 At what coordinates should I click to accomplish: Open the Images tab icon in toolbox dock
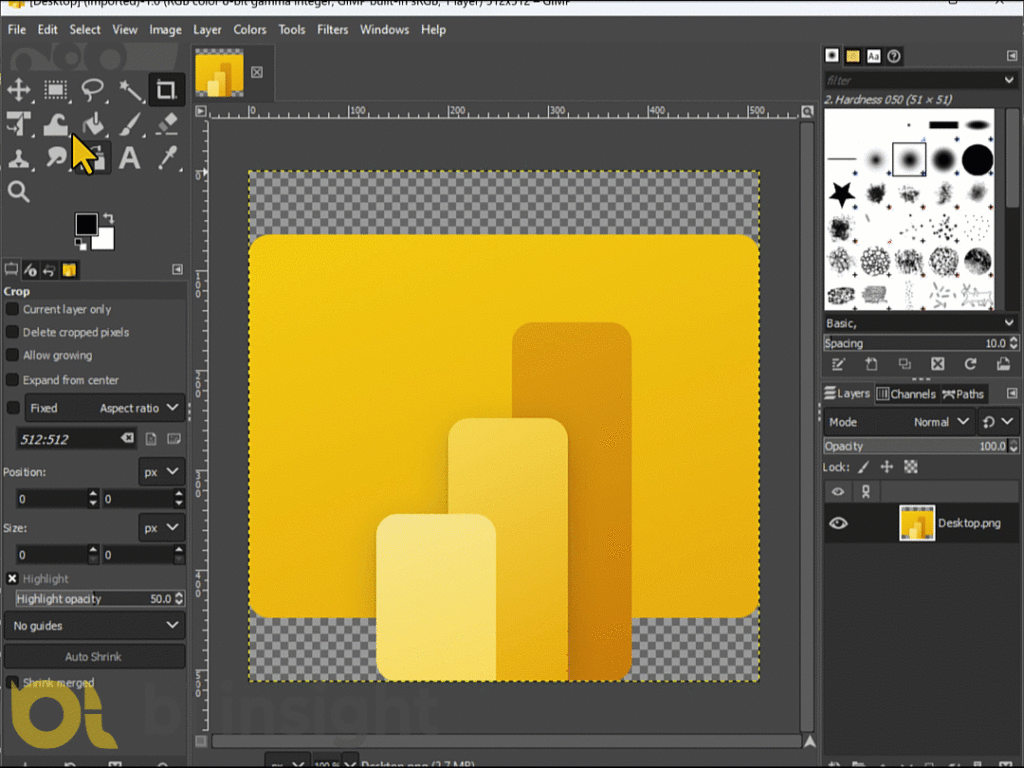[69, 270]
